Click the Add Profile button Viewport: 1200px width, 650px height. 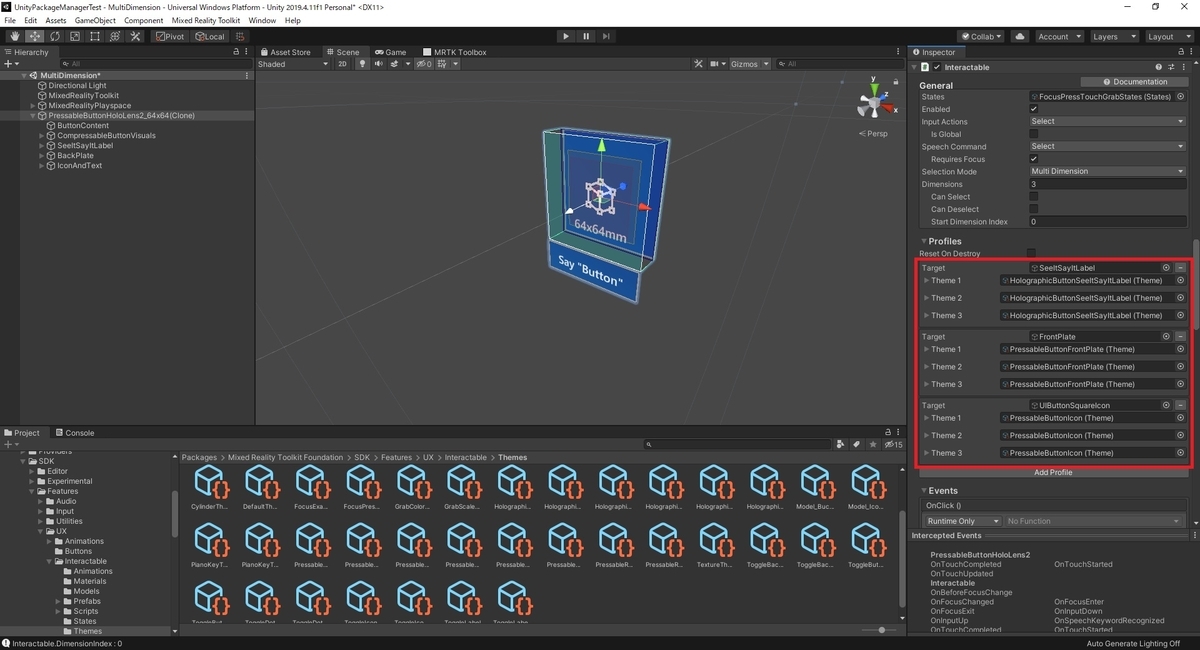click(1053, 472)
